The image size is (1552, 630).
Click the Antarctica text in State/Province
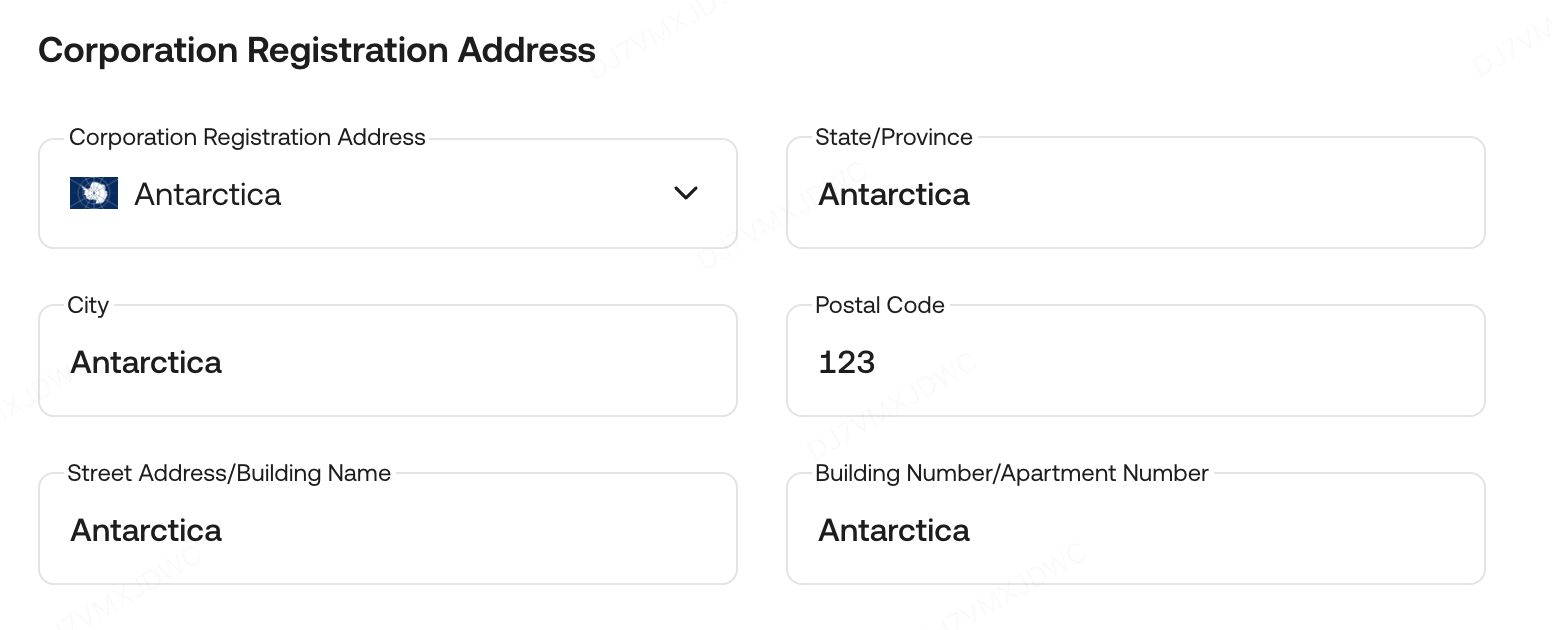pyautogui.click(x=894, y=194)
